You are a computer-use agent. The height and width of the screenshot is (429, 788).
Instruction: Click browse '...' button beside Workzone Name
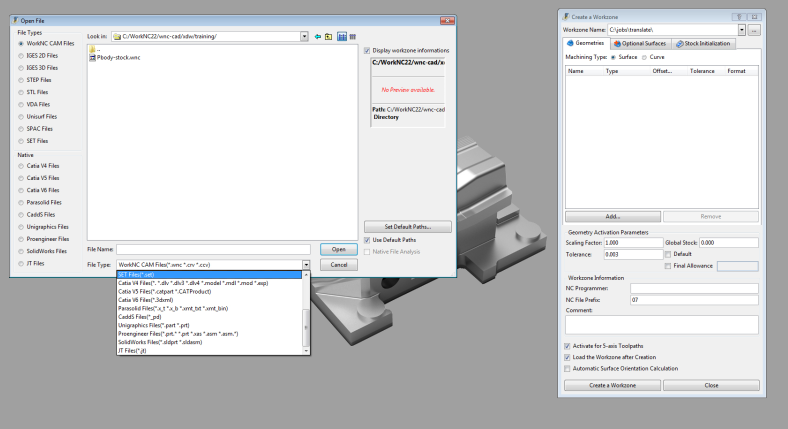click(x=755, y=31)
